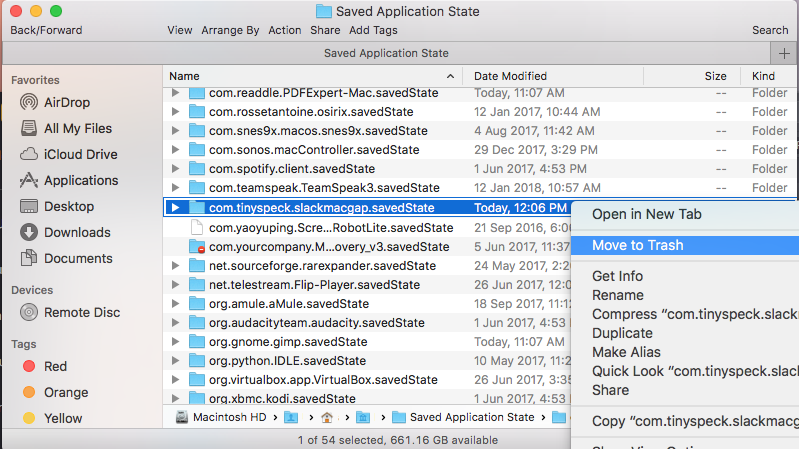Click the green zoom window button
Viewport: 799px width, 449px height.
tap(56, 11)
